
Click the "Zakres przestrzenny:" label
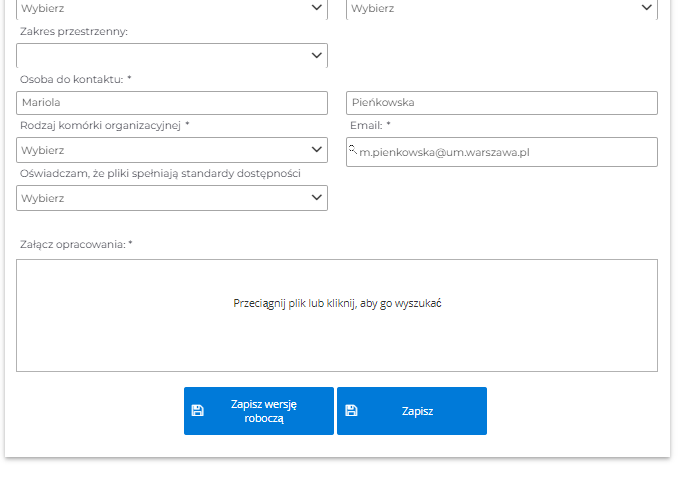(x=74, y=32)
